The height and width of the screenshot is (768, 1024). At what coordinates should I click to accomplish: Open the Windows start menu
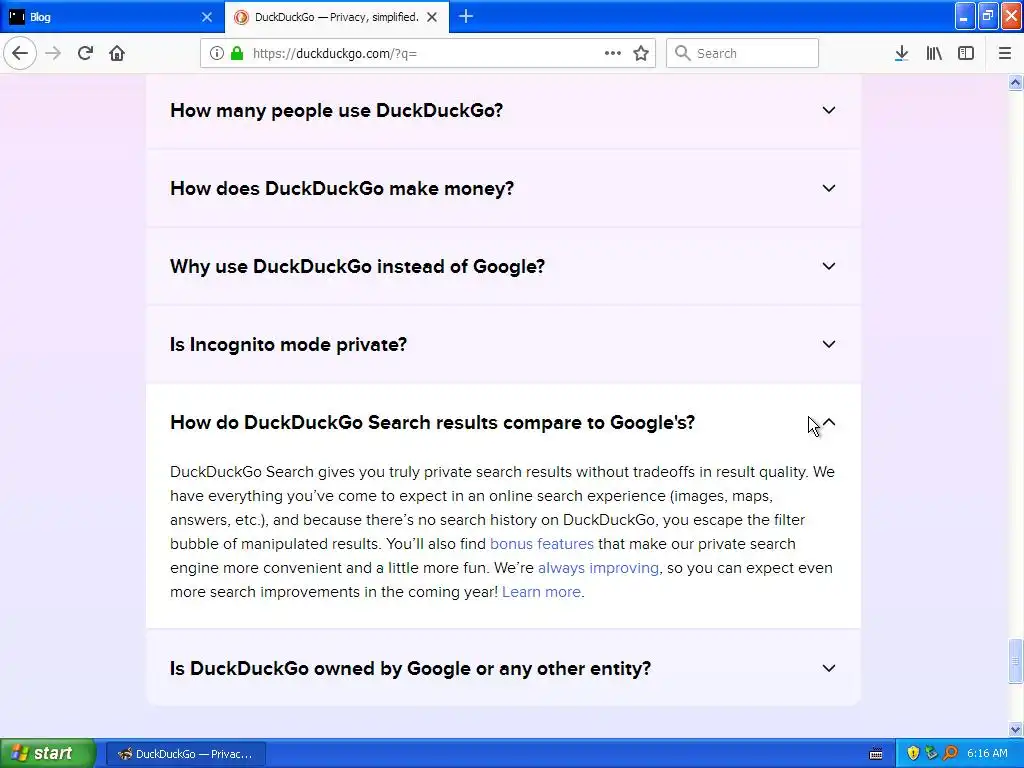(x=47, y=754)
